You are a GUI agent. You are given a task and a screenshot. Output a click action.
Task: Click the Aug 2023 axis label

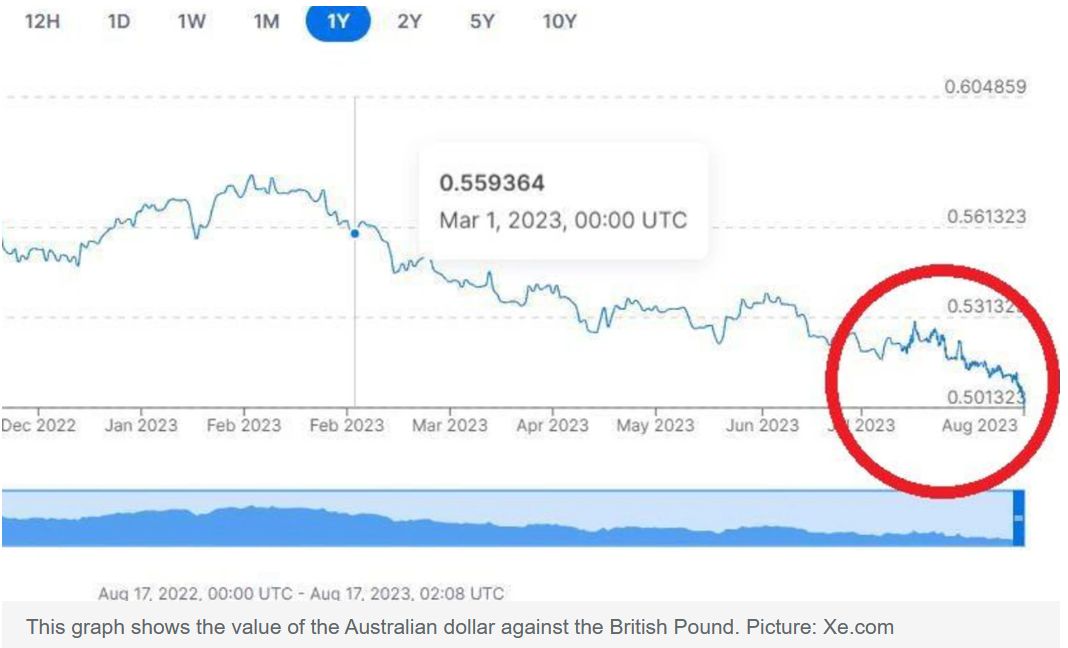[980, 425]
